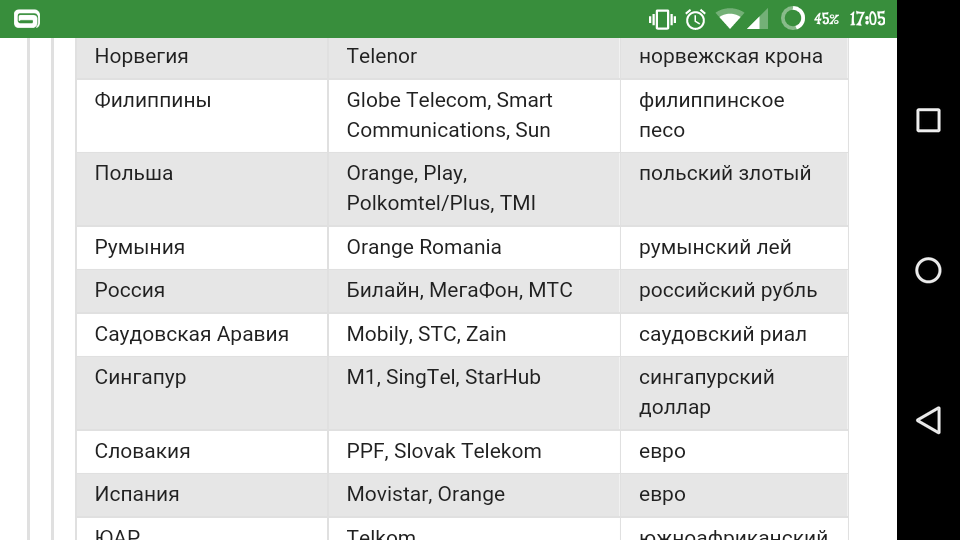
Task: Tap the 17:05 clock in status bar
Action: pyautogui.click(x=867, y=19)
